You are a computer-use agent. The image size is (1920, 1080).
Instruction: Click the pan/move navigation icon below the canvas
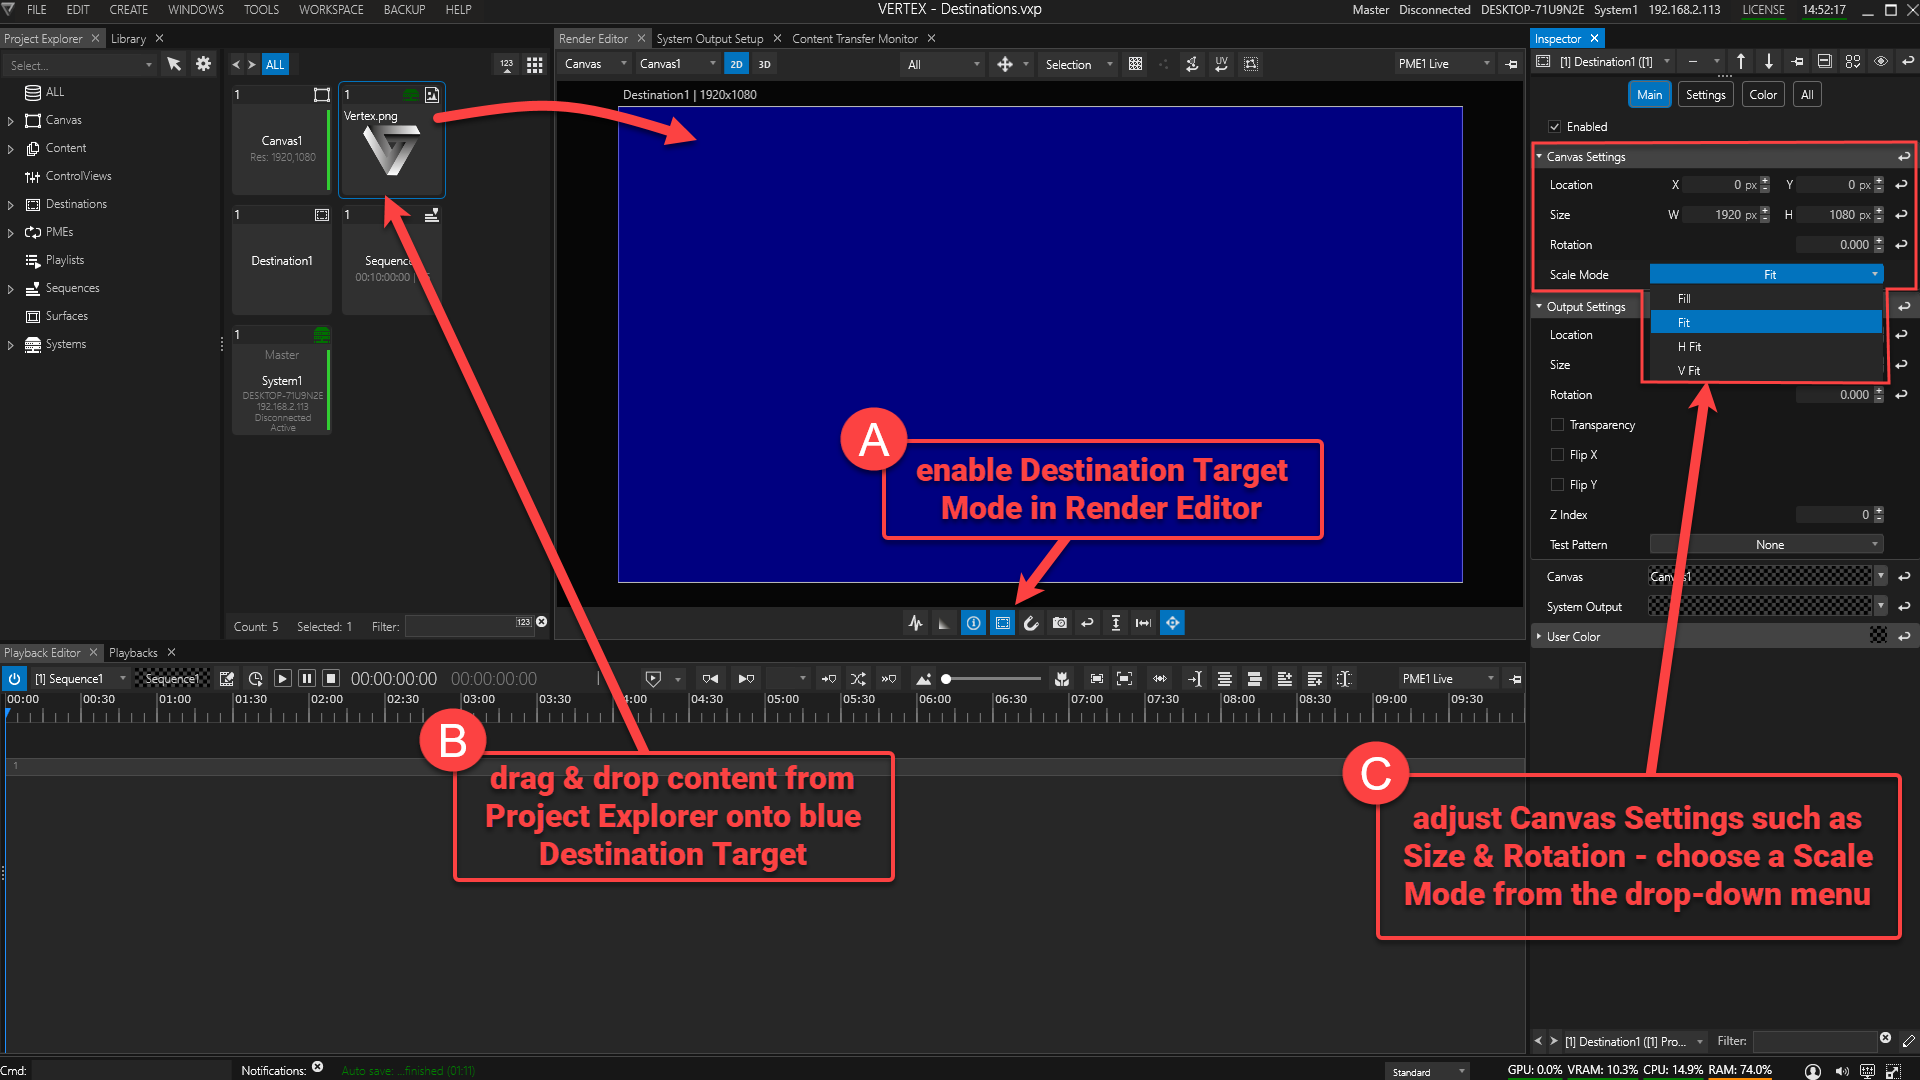pos(1172,622)
